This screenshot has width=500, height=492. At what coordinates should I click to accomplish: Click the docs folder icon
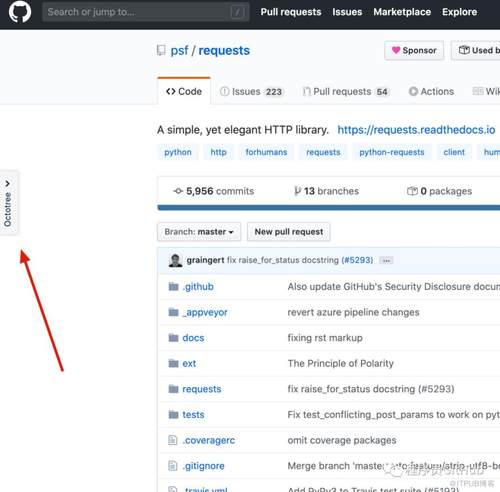coord(173,338)
